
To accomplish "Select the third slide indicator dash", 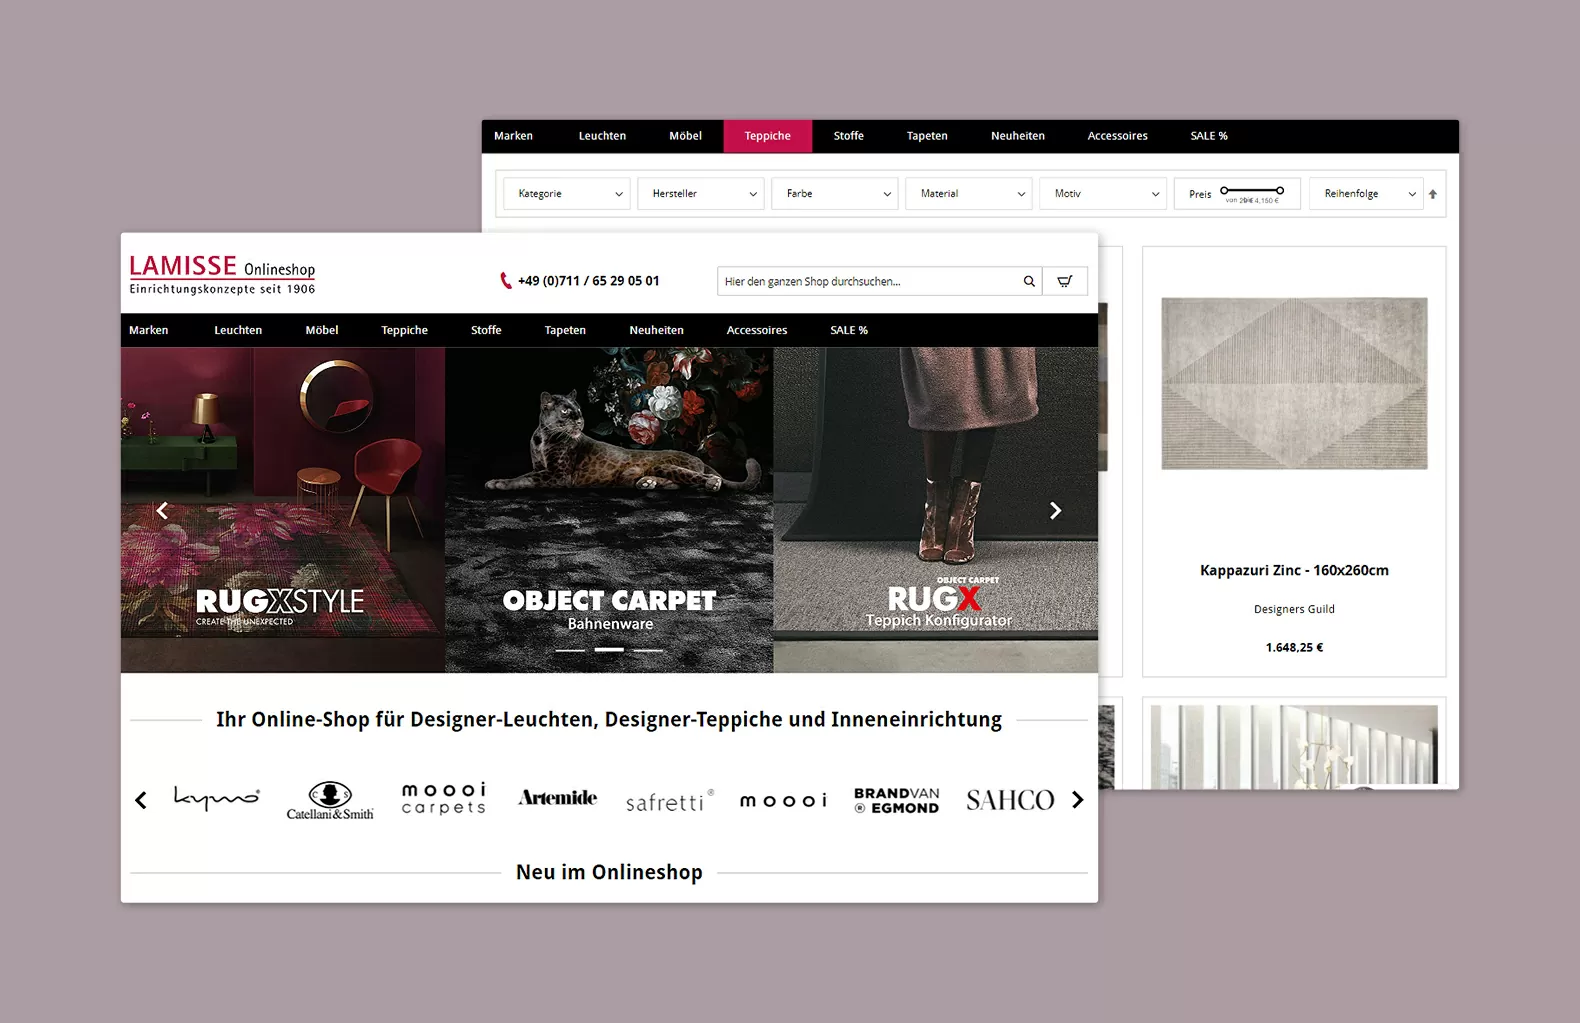I will tap(648, 650).
